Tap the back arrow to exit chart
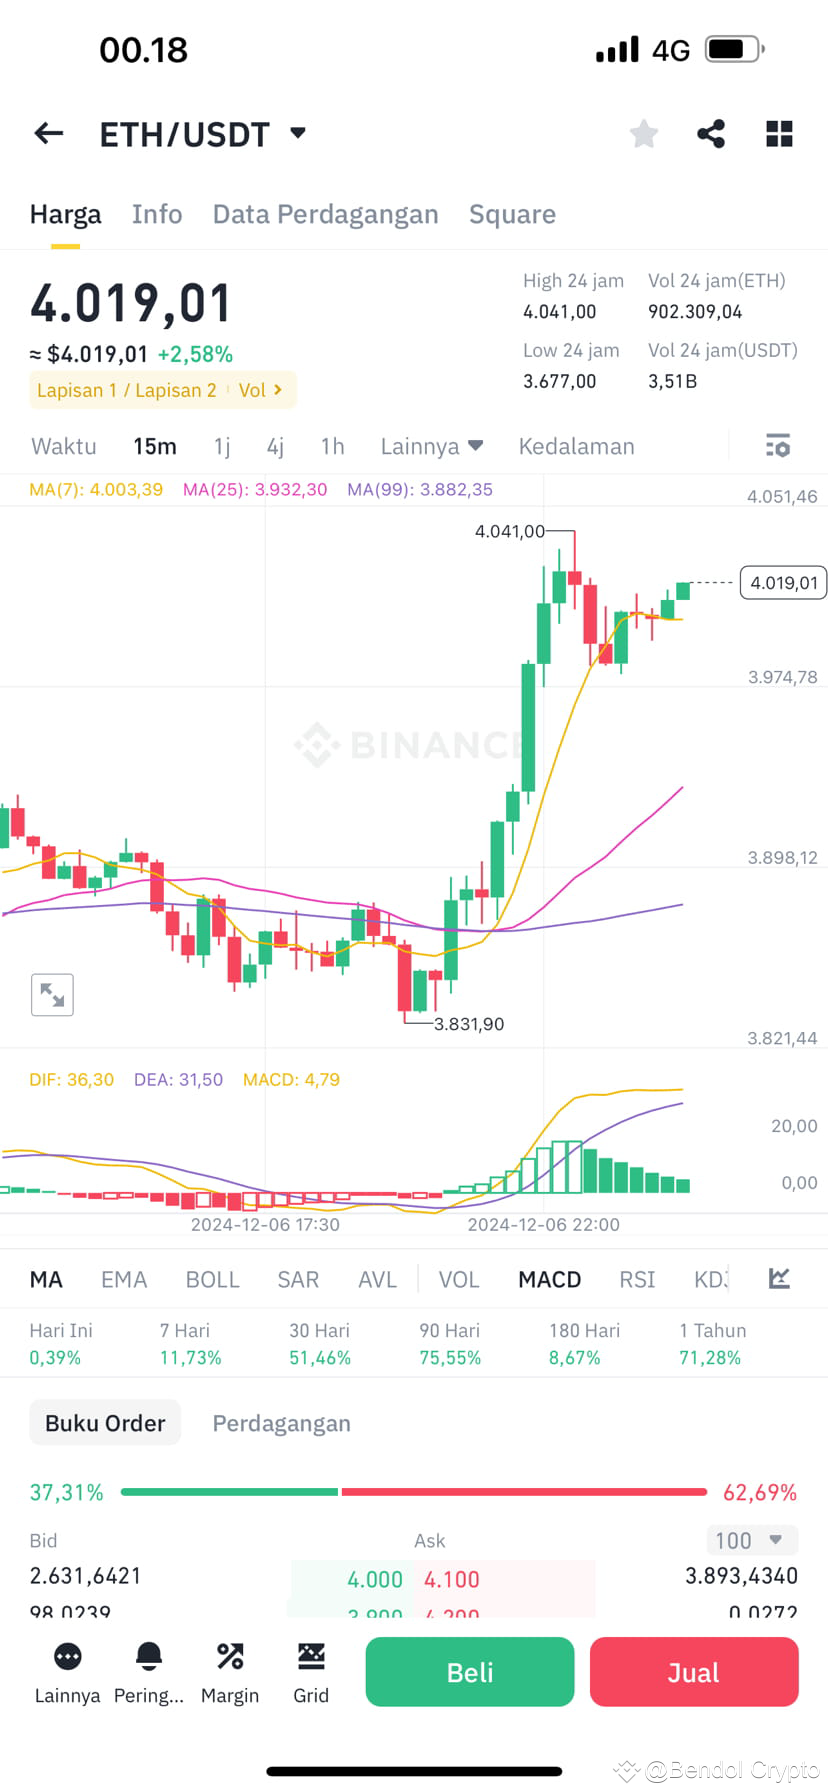Image resolution: width=828 pixels, height=1792 pixels. (x=48, y=133)
